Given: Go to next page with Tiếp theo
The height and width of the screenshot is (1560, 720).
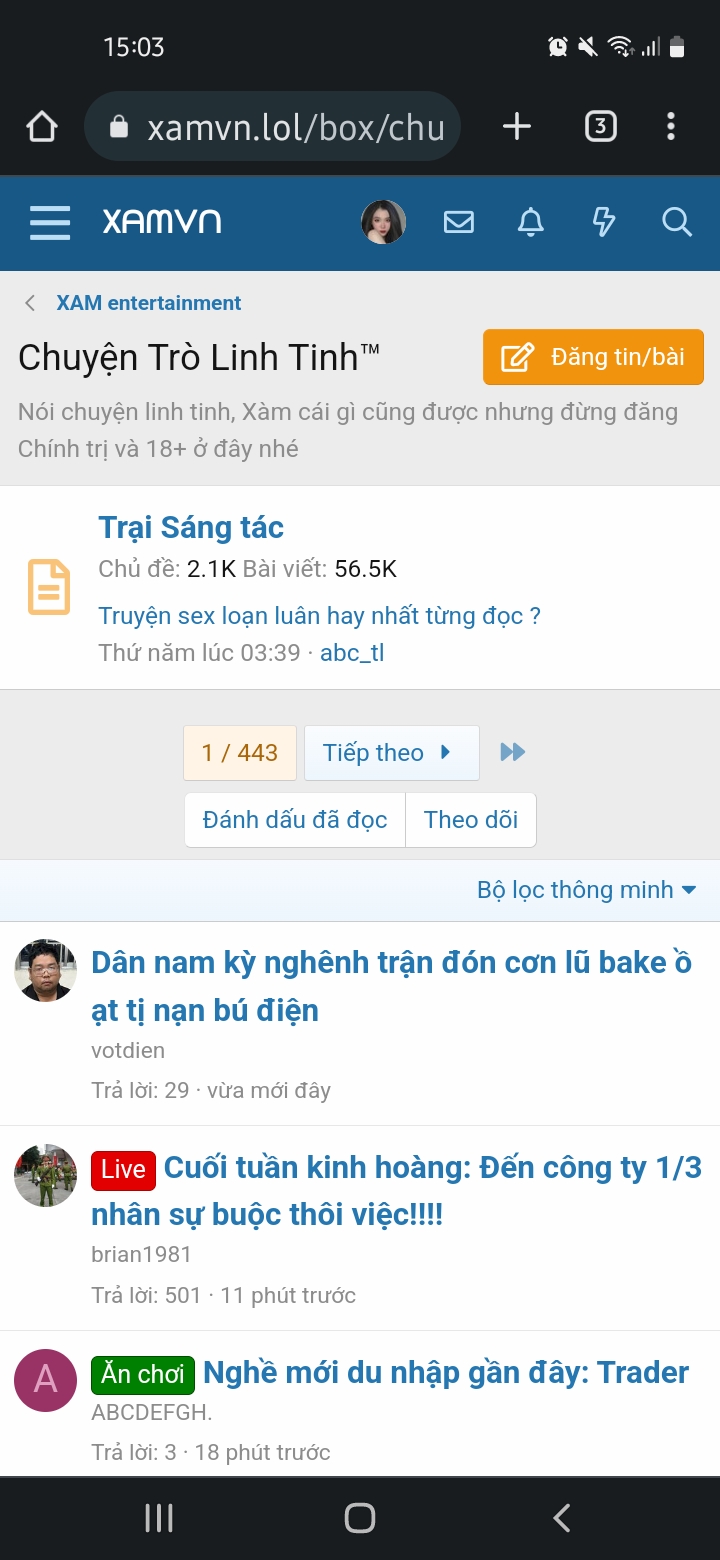Looking at the screenshot, I should point(390,753).
